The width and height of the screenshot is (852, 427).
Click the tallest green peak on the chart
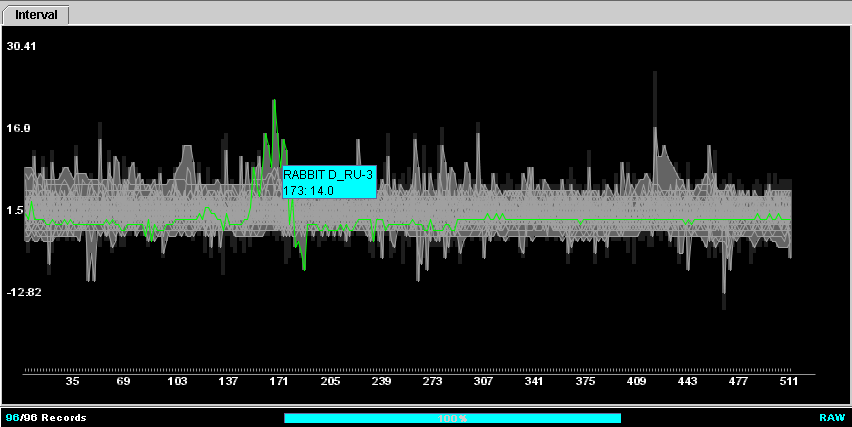(274, 102)
